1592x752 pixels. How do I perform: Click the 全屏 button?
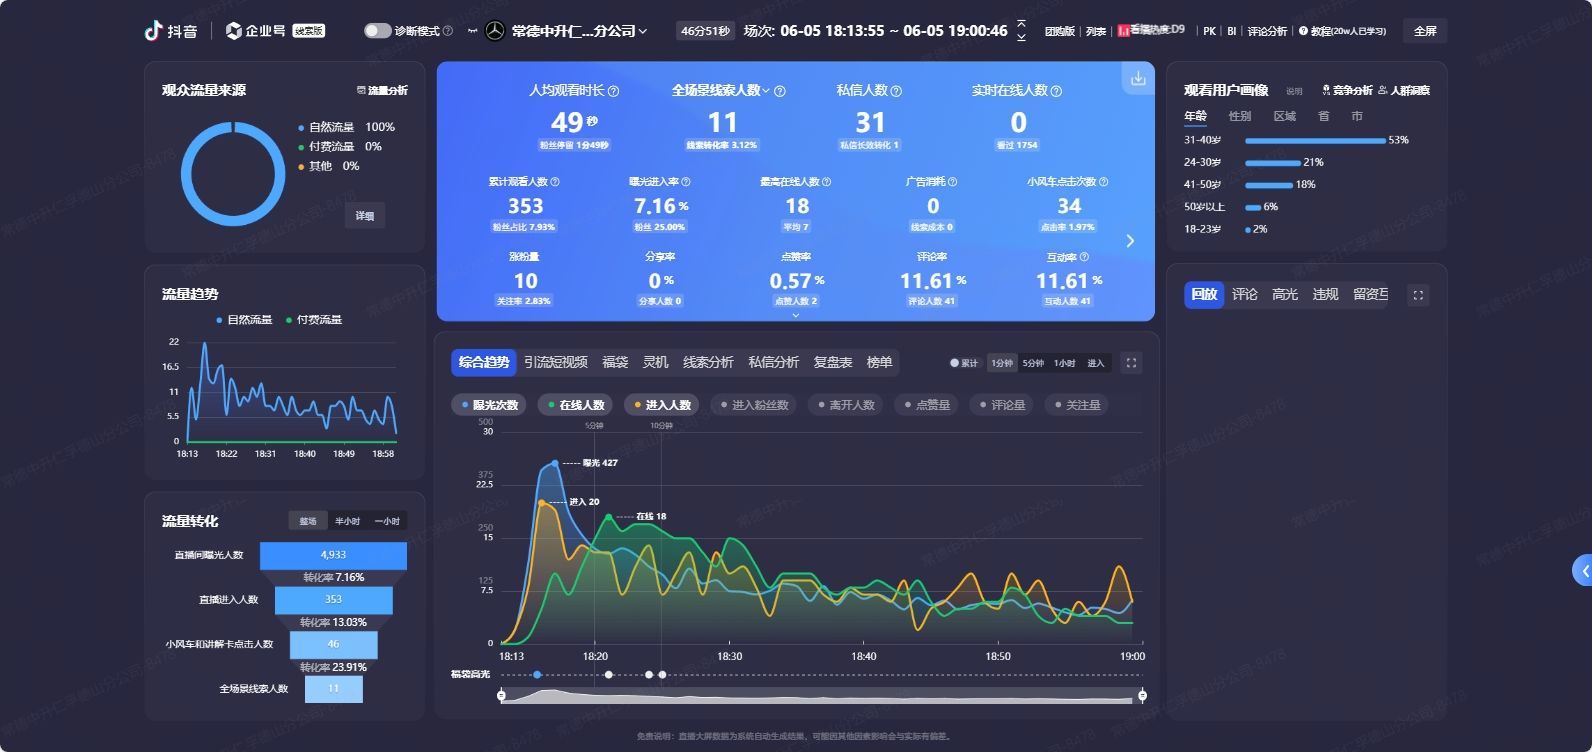tap(1425, 31)
